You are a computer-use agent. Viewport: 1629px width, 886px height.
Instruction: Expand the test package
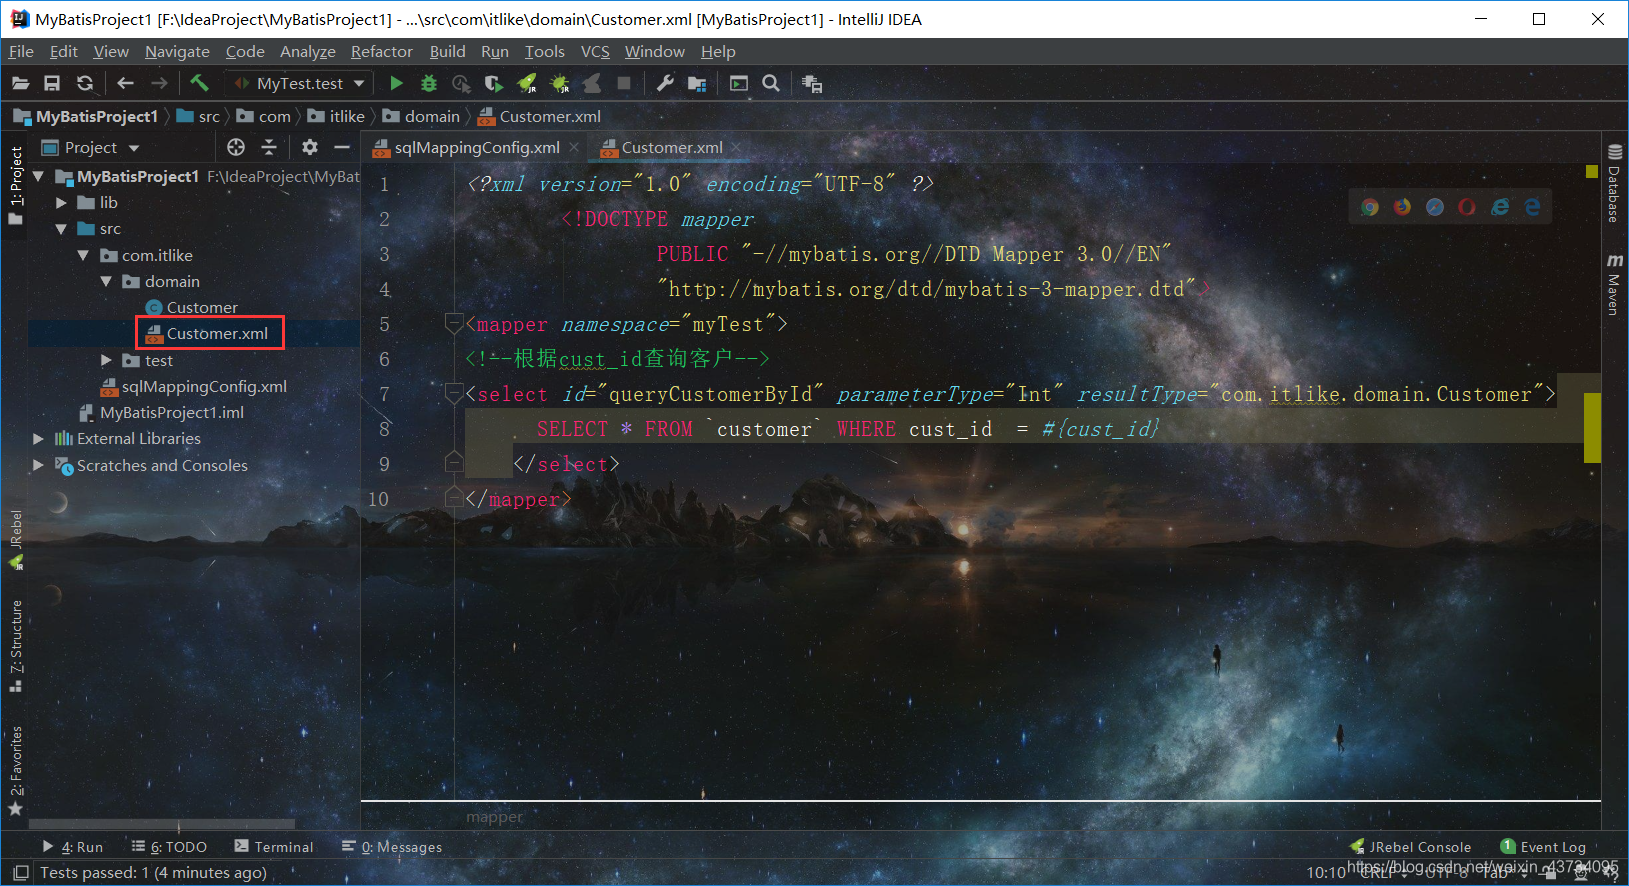pos(106,360)
